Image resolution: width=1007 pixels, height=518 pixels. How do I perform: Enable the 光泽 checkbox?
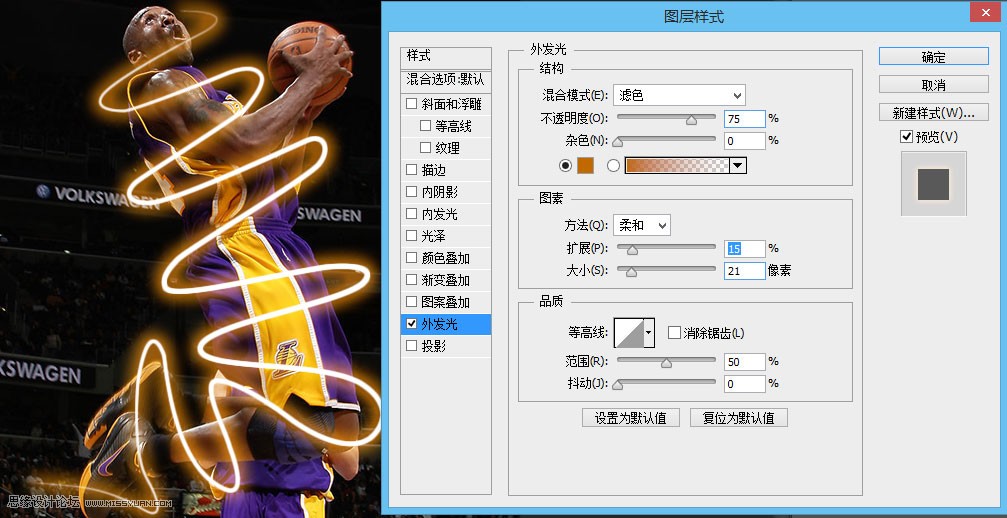click(412, 236)
